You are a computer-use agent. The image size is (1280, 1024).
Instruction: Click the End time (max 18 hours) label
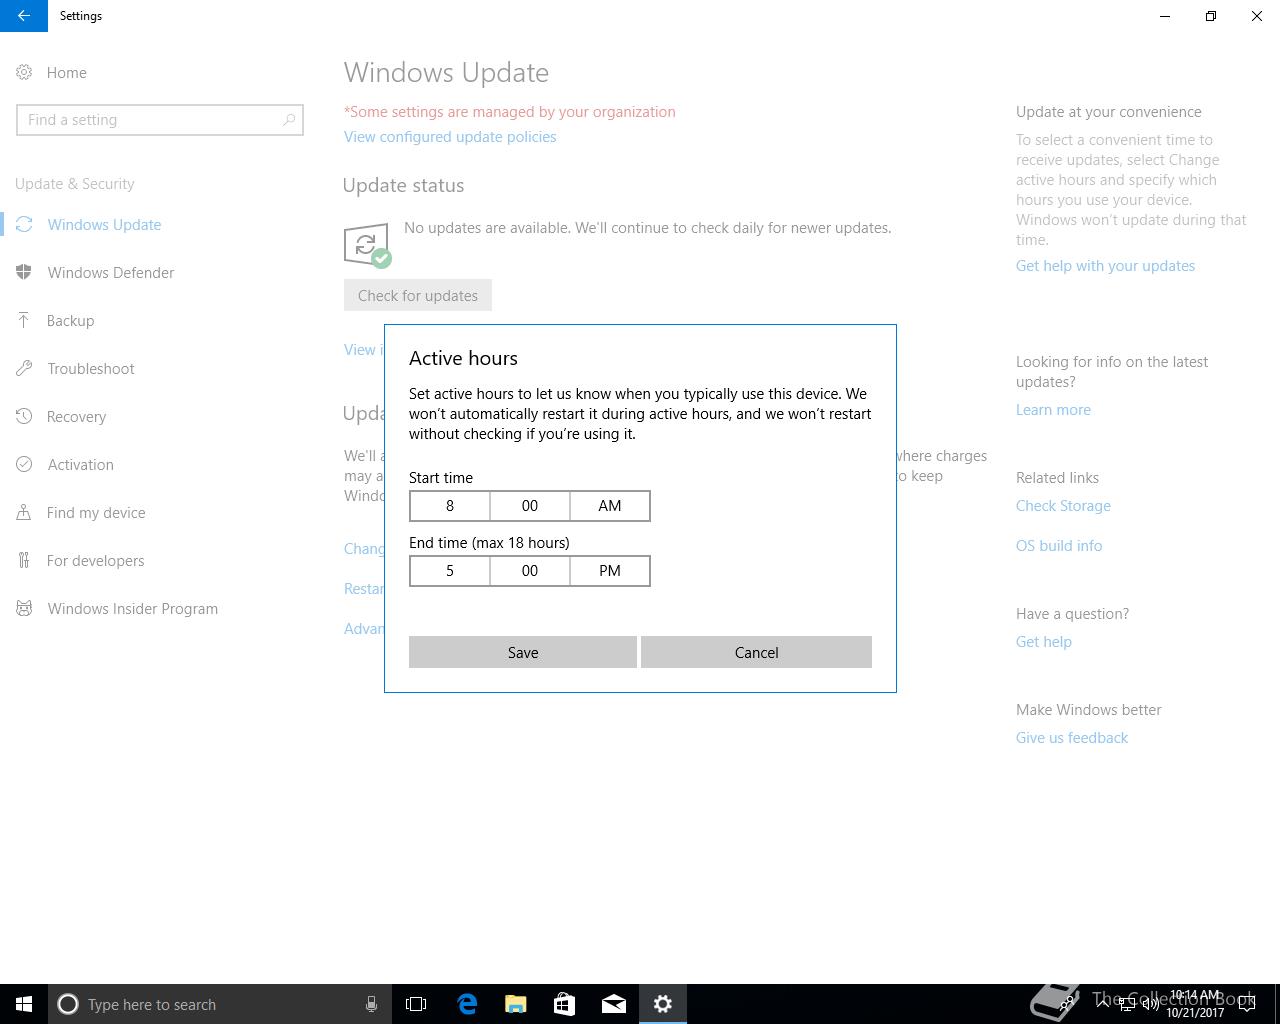pos(489,543)
